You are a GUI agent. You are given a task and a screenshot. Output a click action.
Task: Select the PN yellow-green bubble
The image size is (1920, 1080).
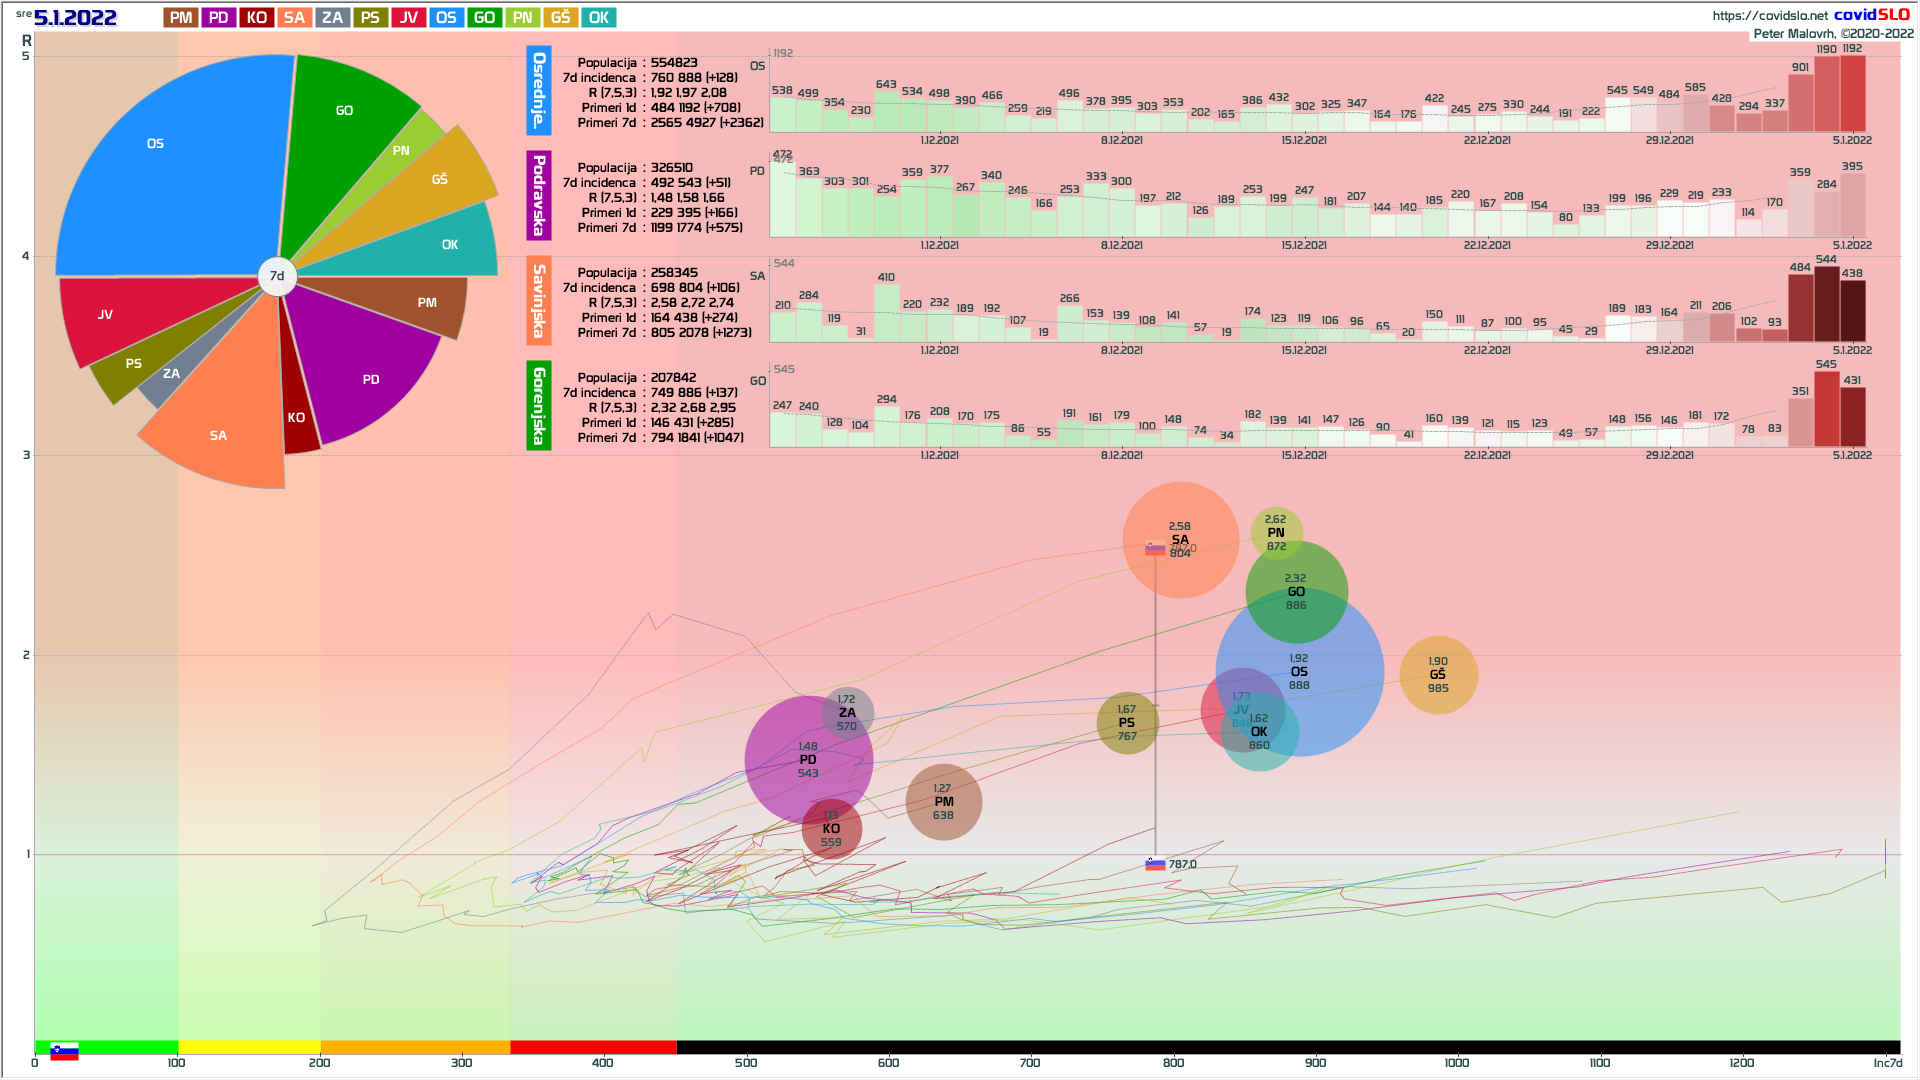(1276, 530)
